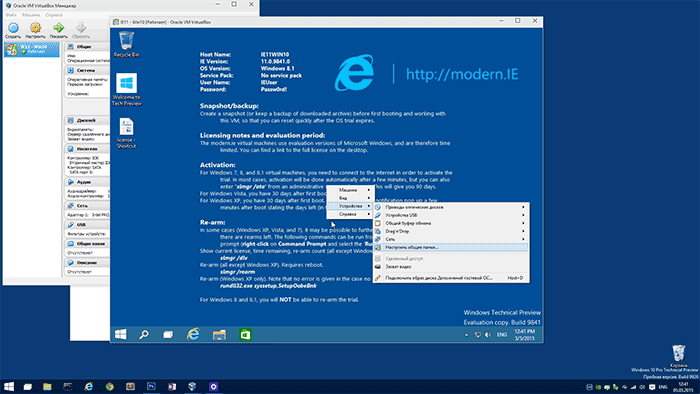Viewport: 700px width, 394px height.
Task: Open Общий буфер обмена submenu
Action: (451, 223)
